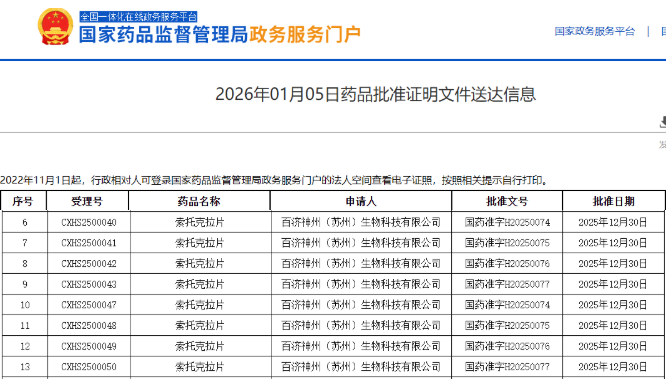Image resolution: width=670 pixels, height=382 pixels.
Task: Click the approval date in row 13
Action: point(613,367)
